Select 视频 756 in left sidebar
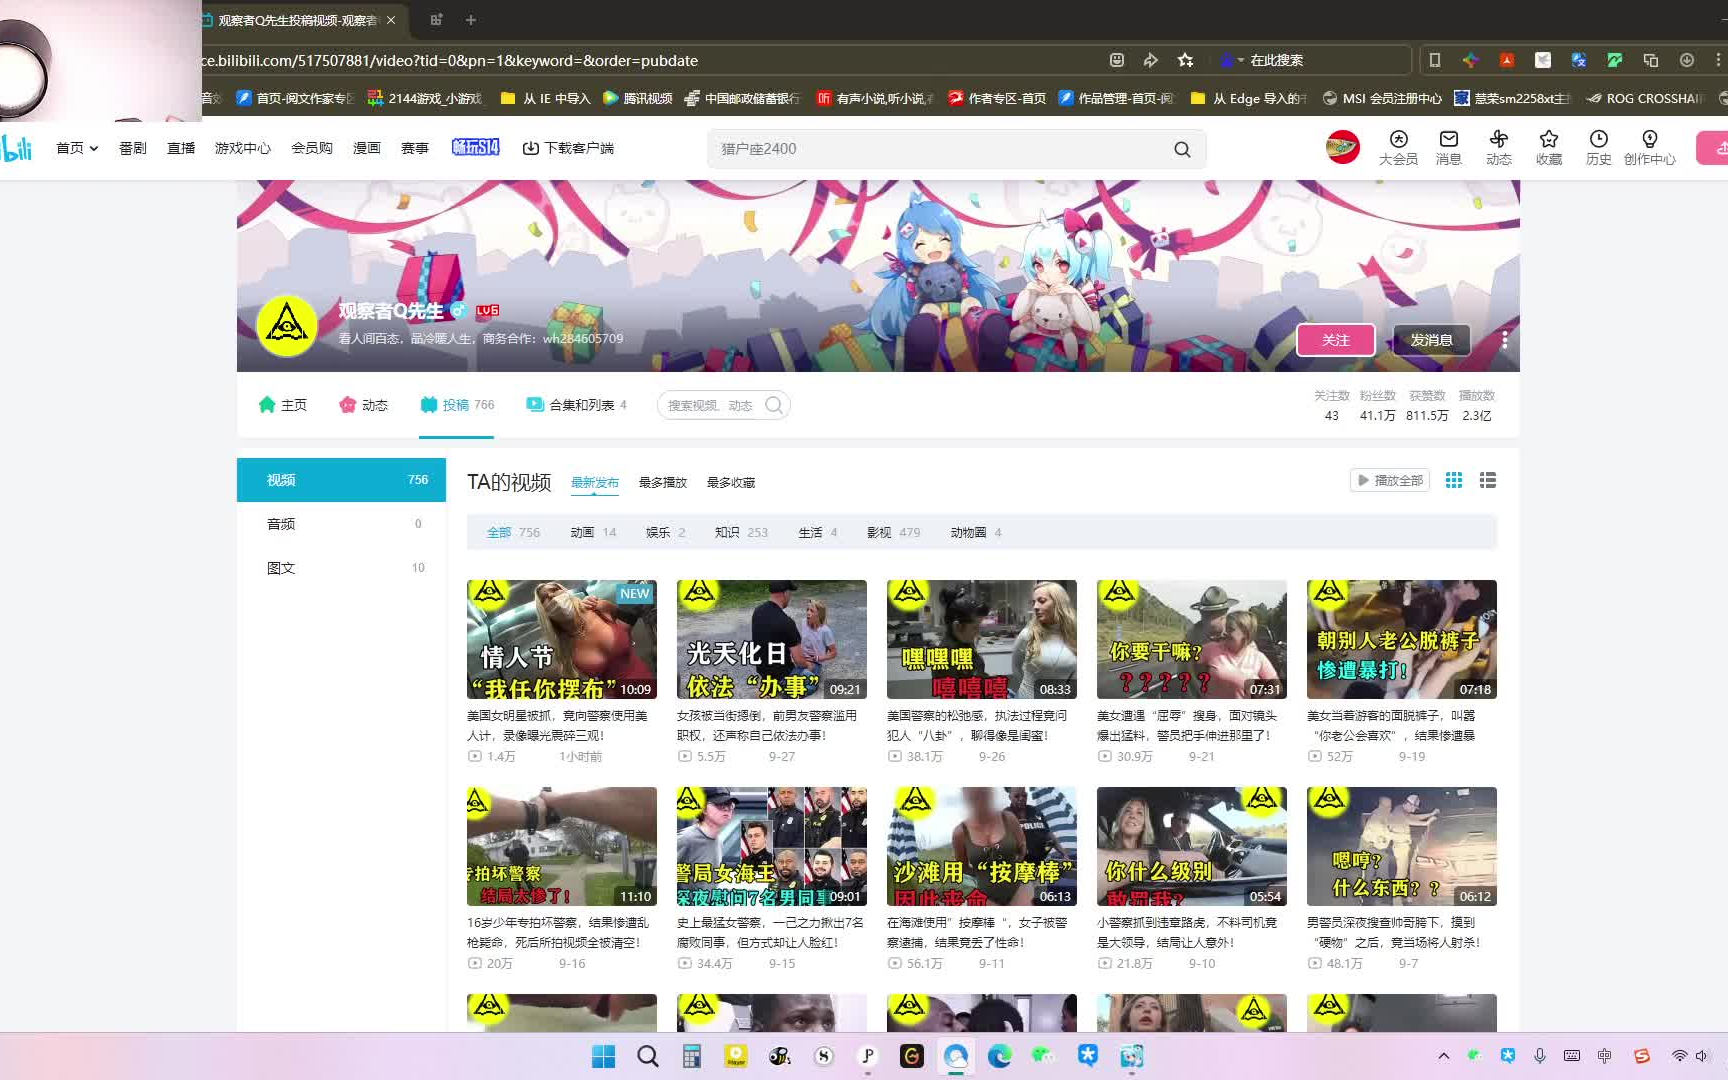1728x1080 pixels. pos(341,480)
